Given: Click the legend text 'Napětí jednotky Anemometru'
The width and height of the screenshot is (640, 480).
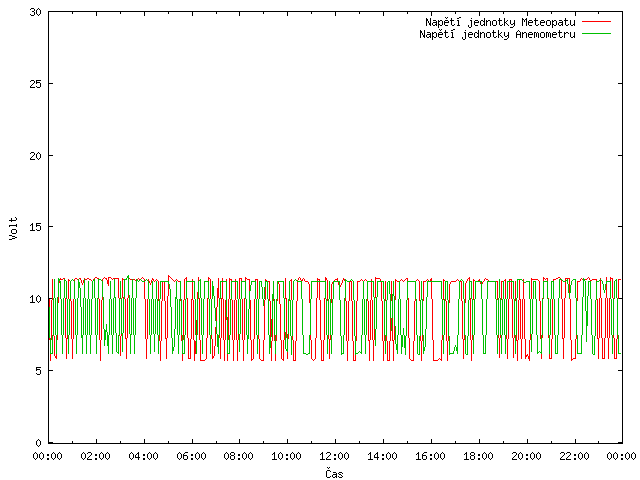Looking at the screenshot, I should coord(497,34).
